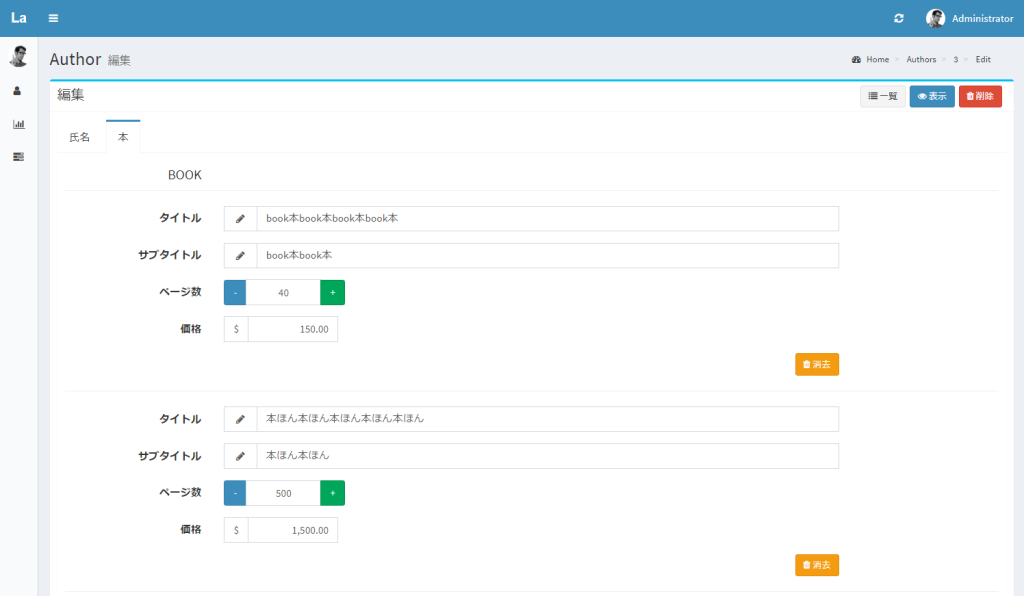Click the pencil icon beside the first タイトル field
The image size is (1024, 596).
(x=239, y=218)
